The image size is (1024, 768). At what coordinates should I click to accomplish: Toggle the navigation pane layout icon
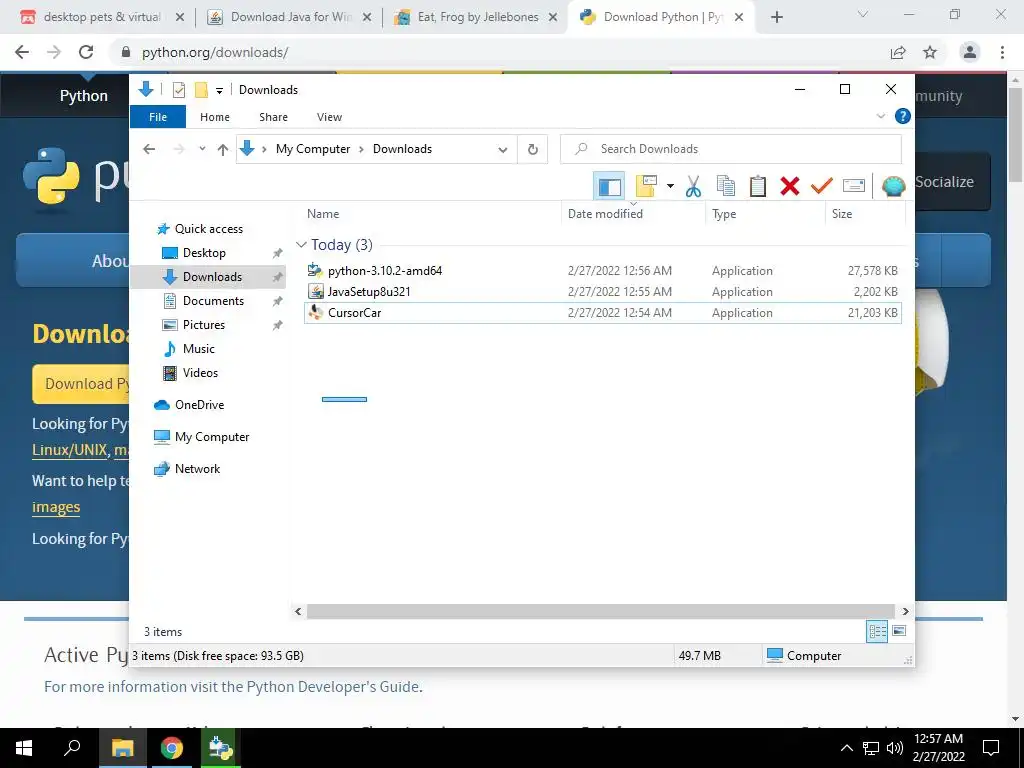tap(609, 186)
